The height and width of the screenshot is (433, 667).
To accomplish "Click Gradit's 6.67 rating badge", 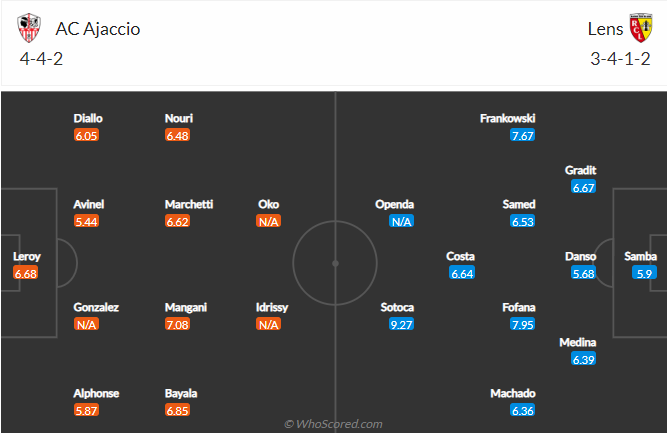I will [584, 187].
